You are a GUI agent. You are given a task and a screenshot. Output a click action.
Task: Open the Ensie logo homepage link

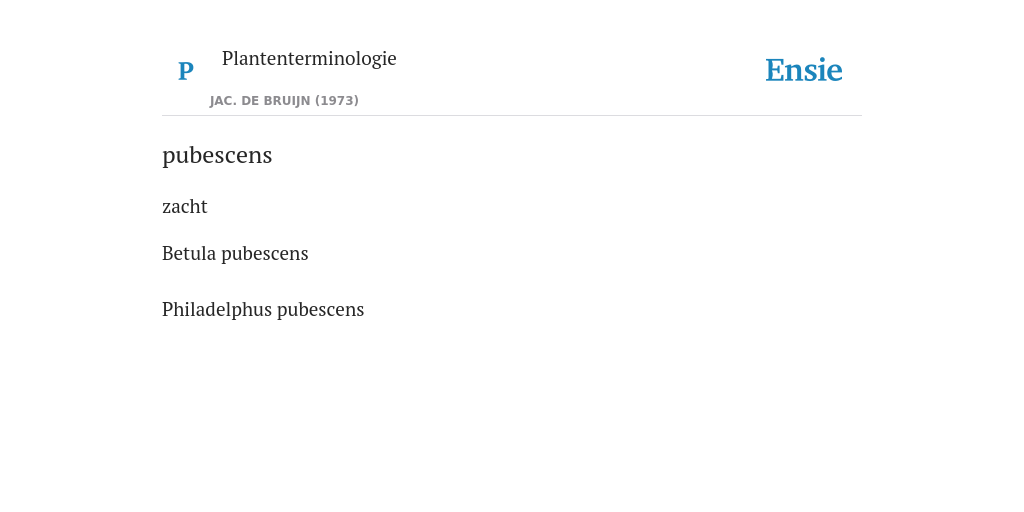pyautogui.click(x=804, y=70)
